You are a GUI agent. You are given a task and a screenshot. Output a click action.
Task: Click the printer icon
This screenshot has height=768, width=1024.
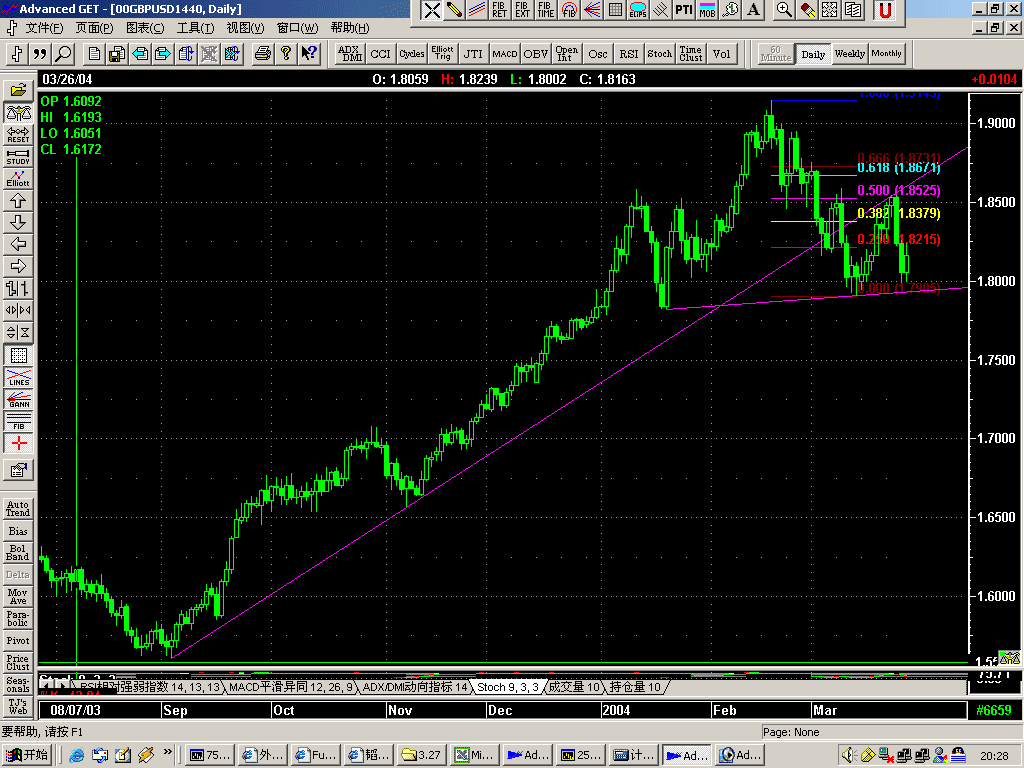tap(263, 54)
